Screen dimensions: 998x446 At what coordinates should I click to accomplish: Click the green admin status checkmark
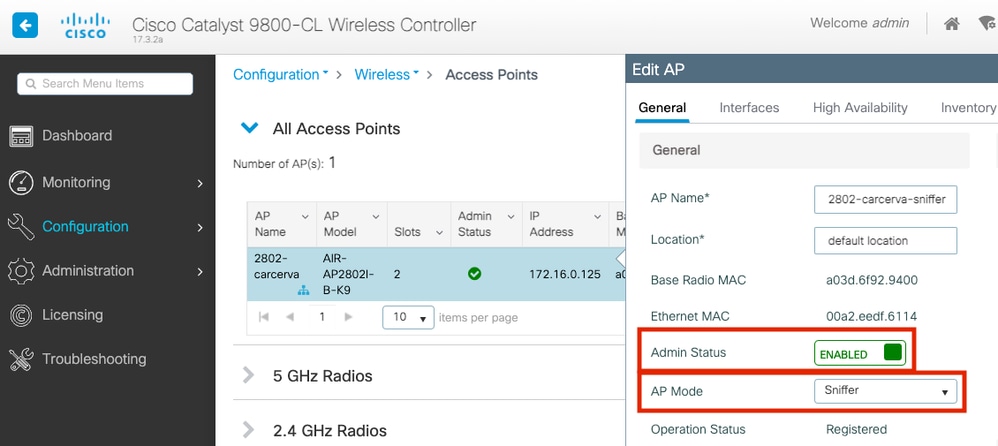pyautogui.click(x=474, y=274)
